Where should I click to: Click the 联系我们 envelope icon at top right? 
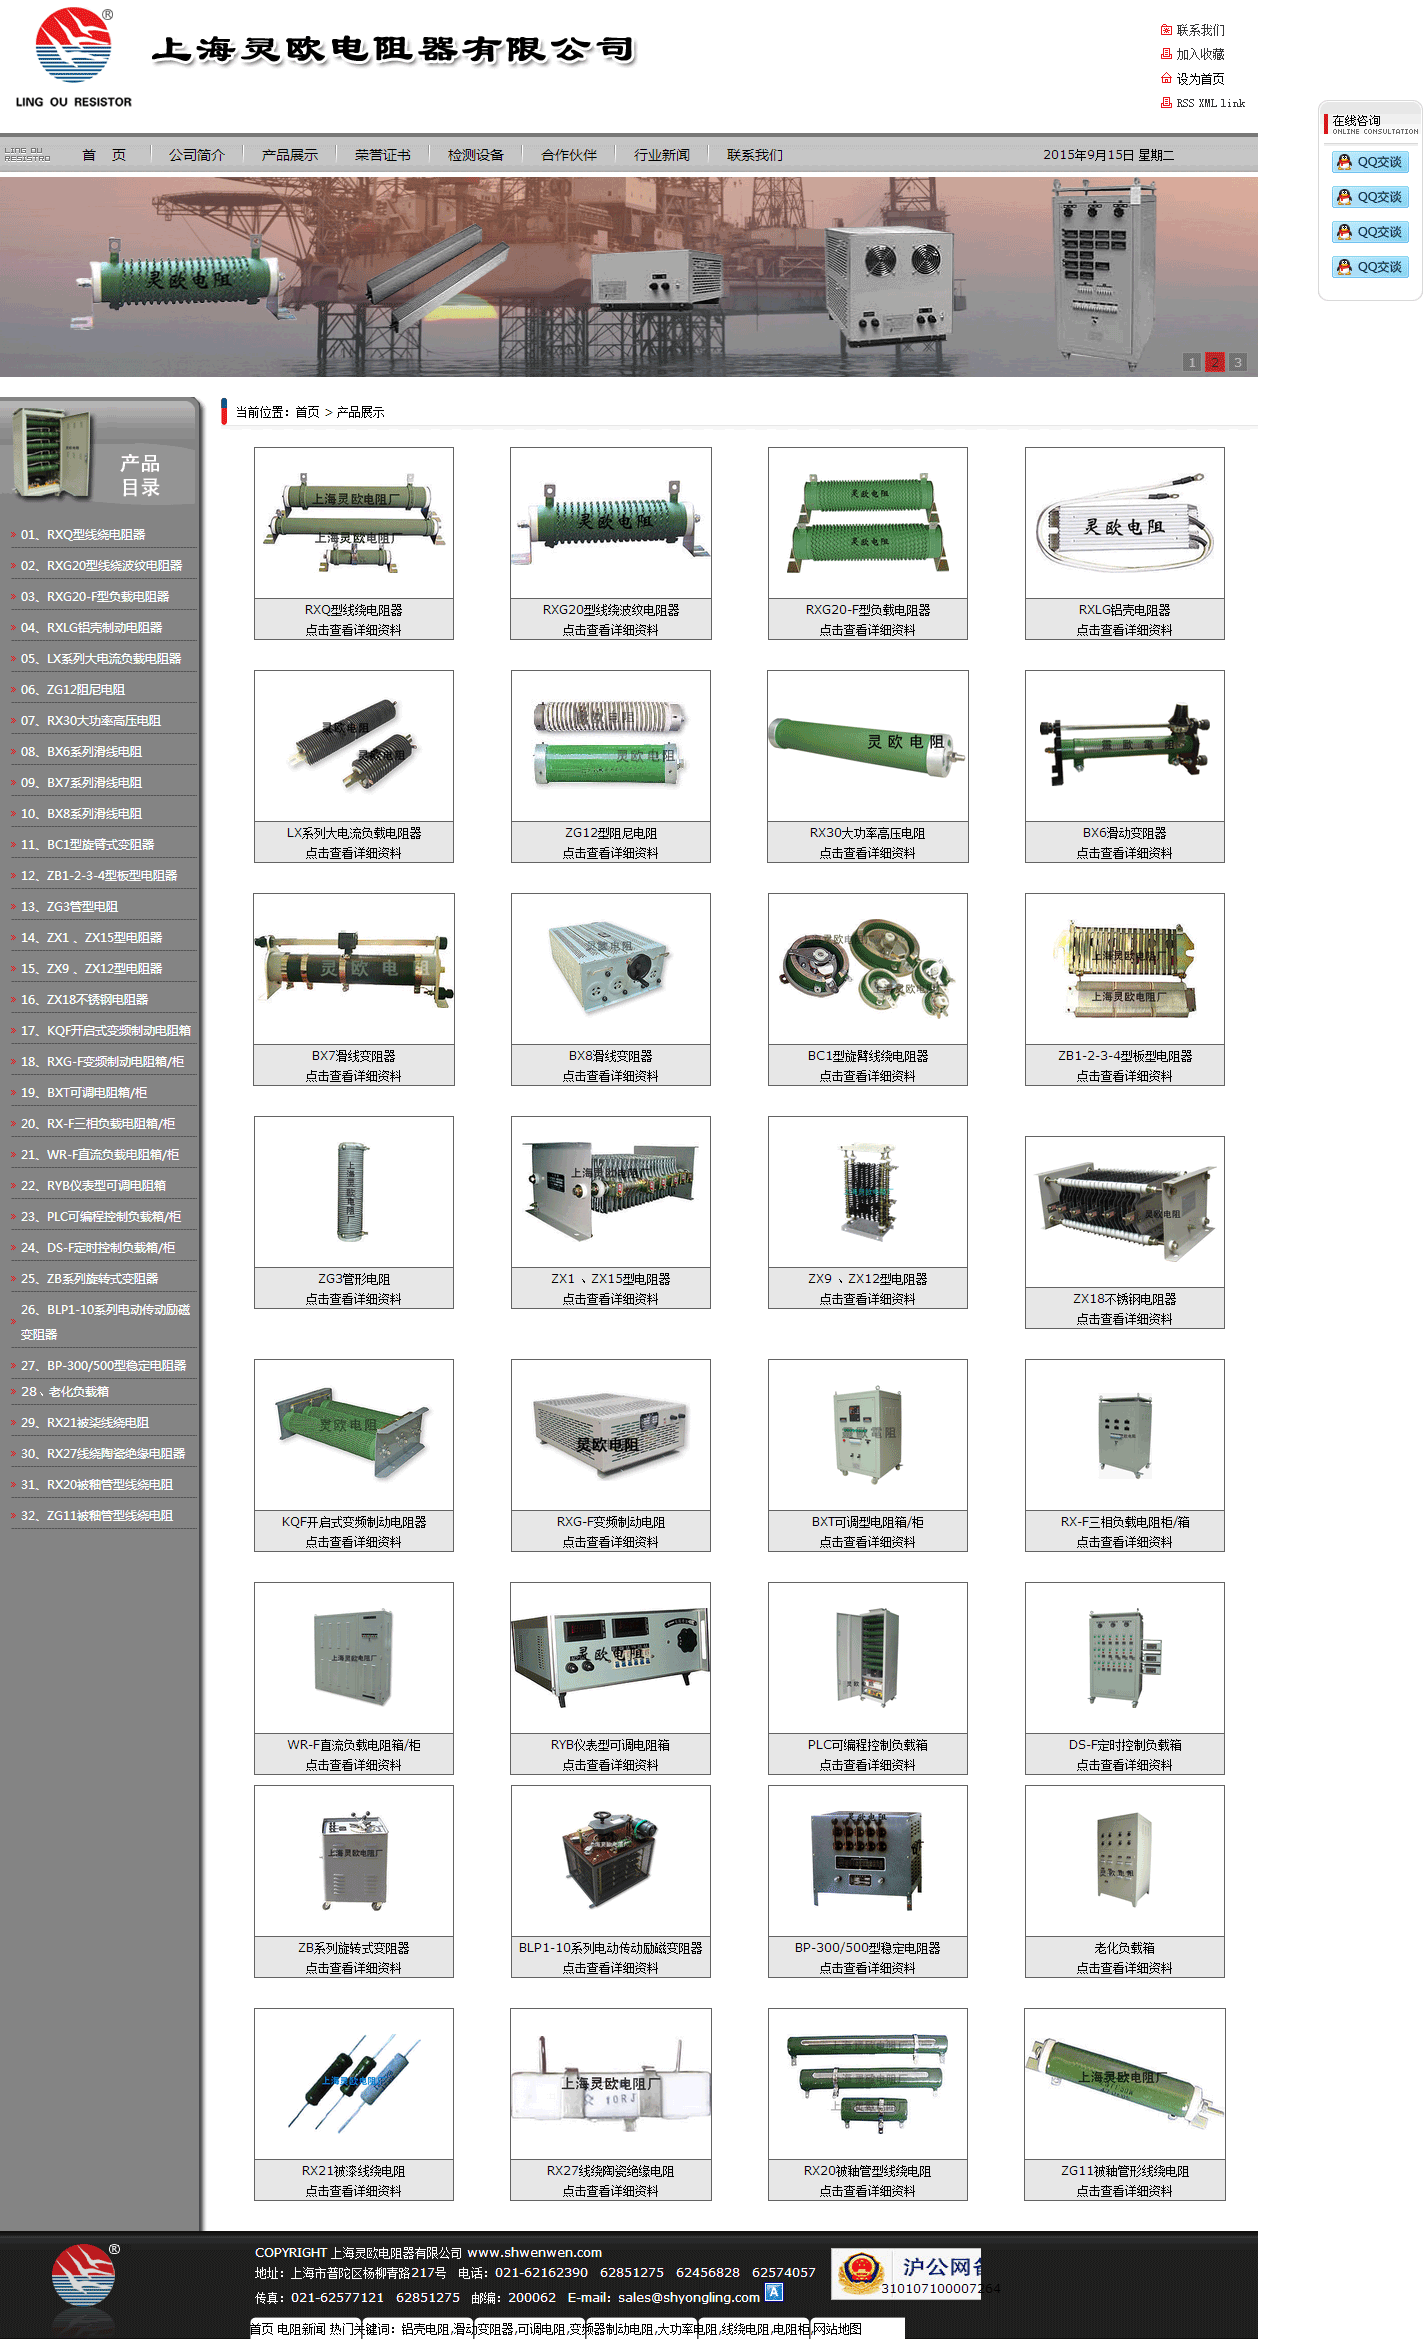point(1165,30)
